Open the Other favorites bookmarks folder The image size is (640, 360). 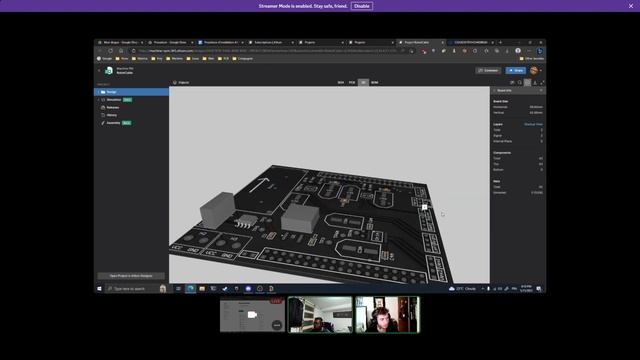(x=531, y=59)
